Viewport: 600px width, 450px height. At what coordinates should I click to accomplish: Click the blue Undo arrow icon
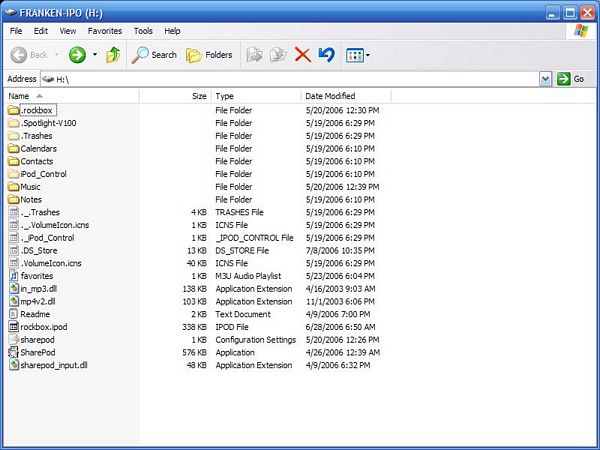click(326, 55)
